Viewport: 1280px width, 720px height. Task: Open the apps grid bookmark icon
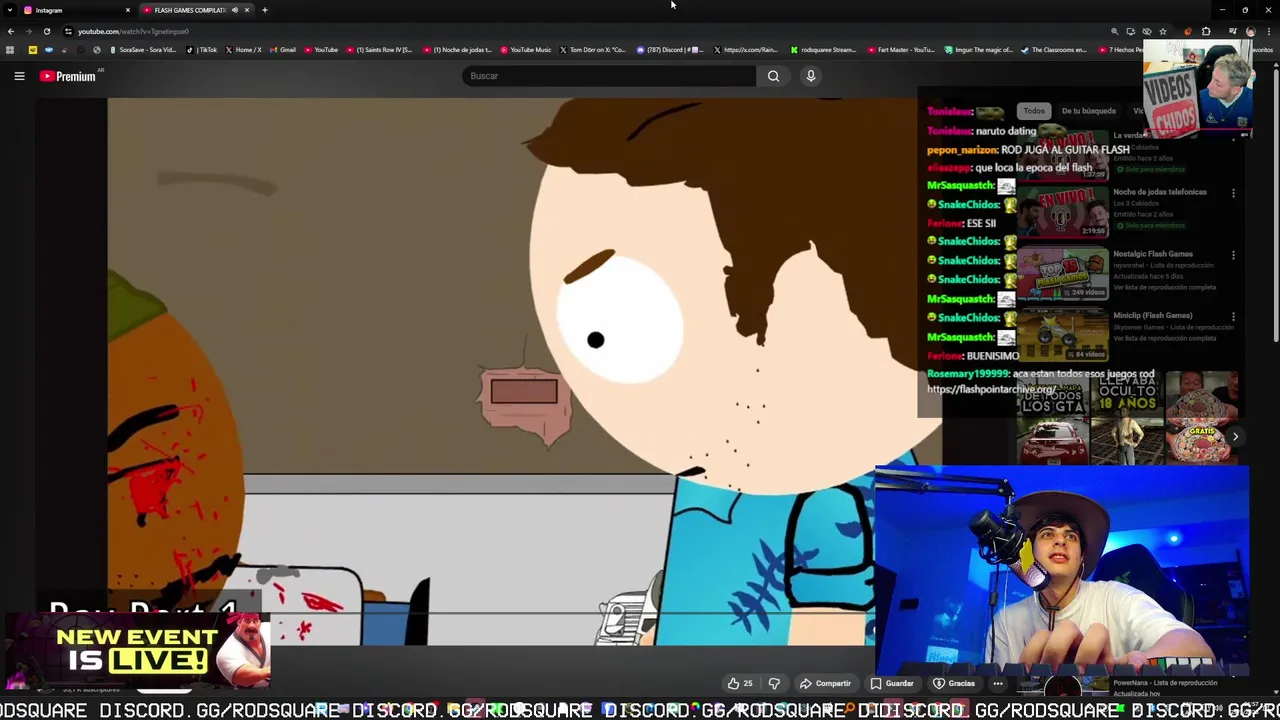coord(10,50)
